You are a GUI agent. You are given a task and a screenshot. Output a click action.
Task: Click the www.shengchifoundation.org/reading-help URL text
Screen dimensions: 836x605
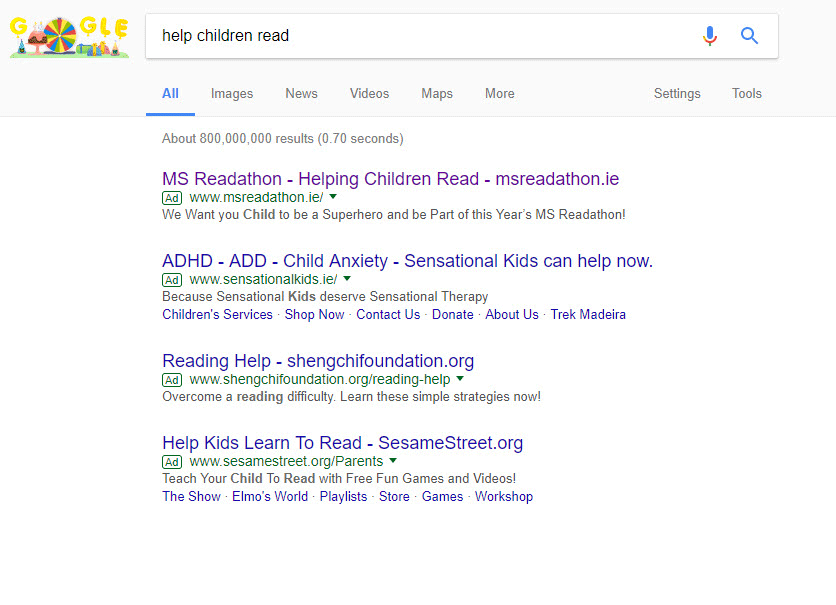tap(320, 380)
